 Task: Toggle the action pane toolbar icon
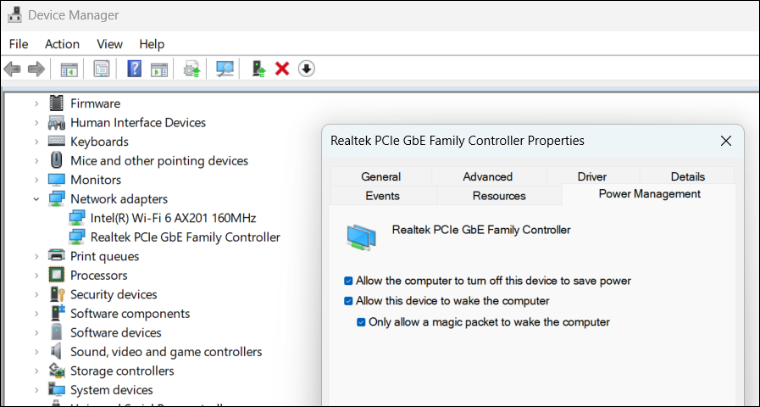click(159, 69)
